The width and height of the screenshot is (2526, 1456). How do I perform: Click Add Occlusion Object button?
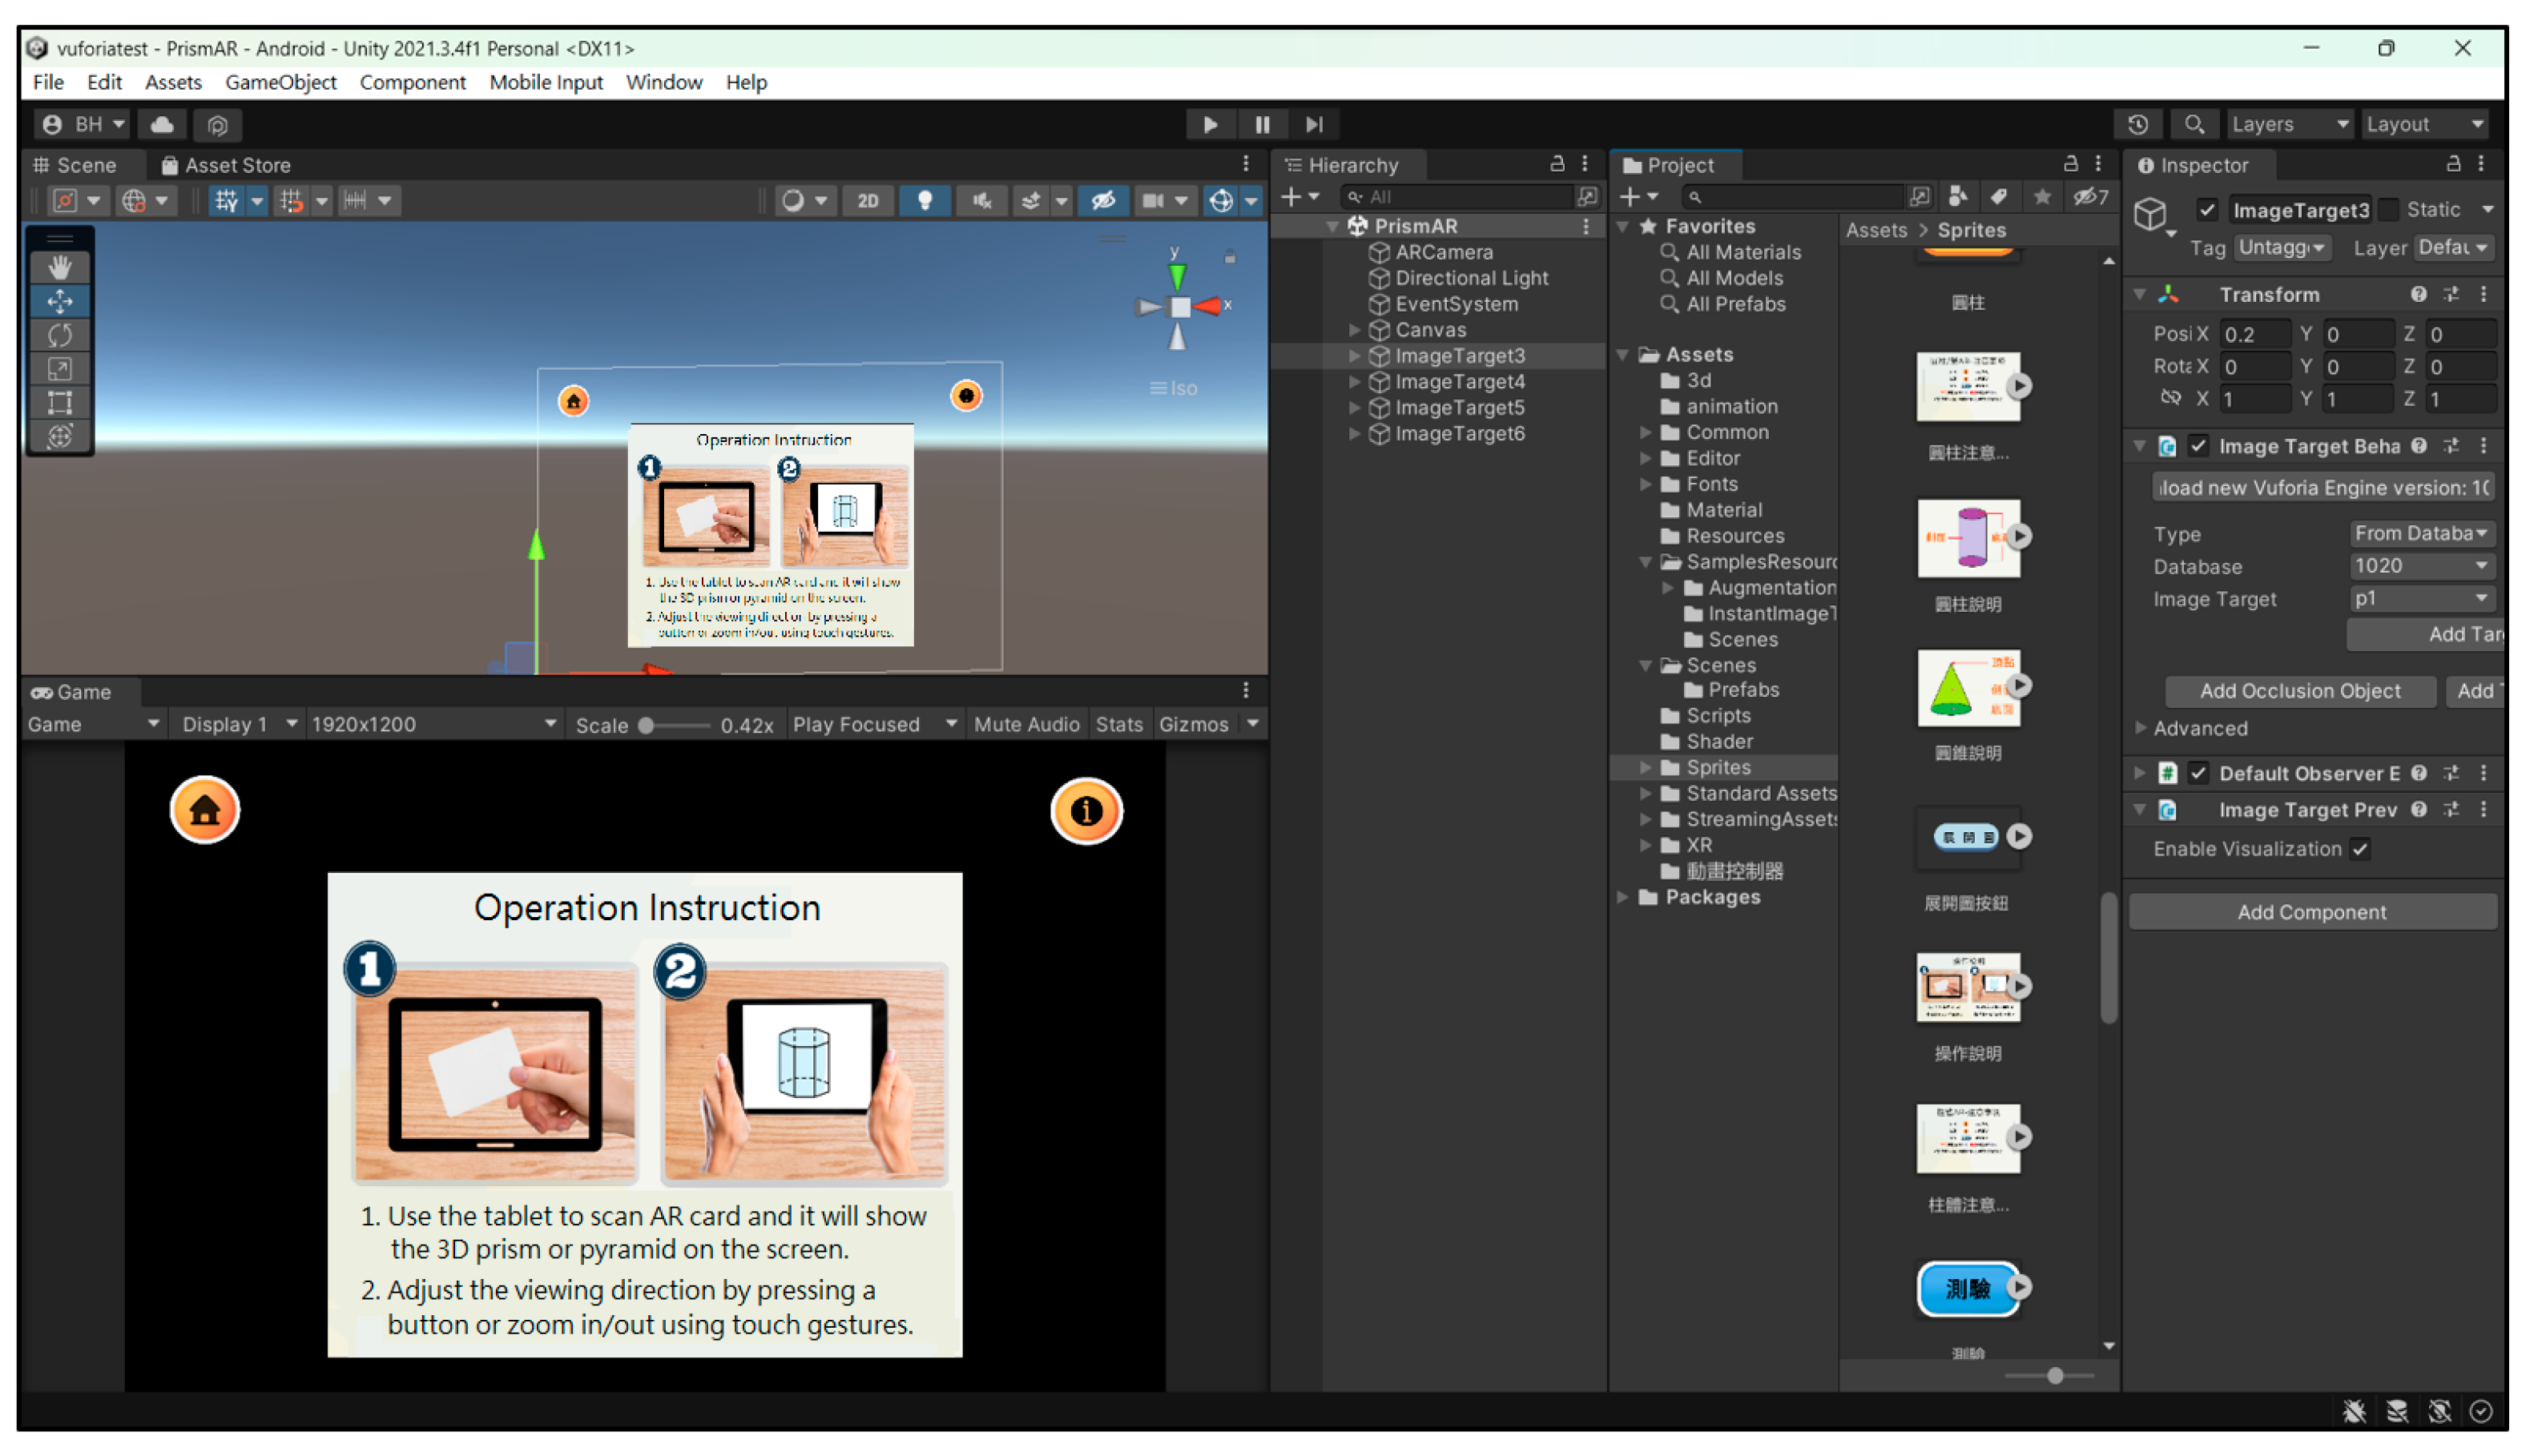(2299, 691)
